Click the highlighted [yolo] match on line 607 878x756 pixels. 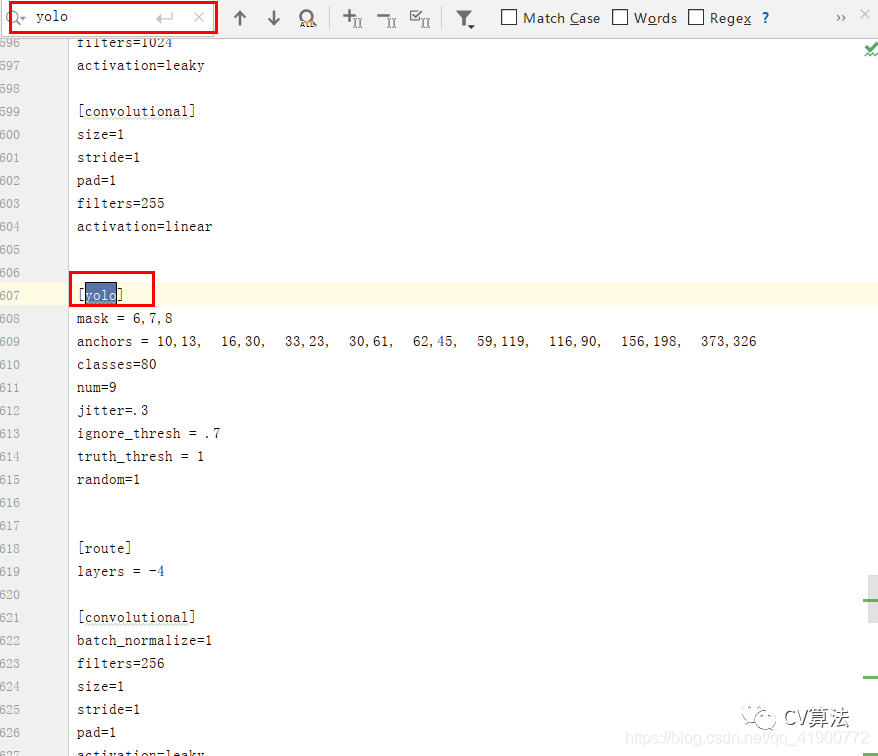(101, 295)
